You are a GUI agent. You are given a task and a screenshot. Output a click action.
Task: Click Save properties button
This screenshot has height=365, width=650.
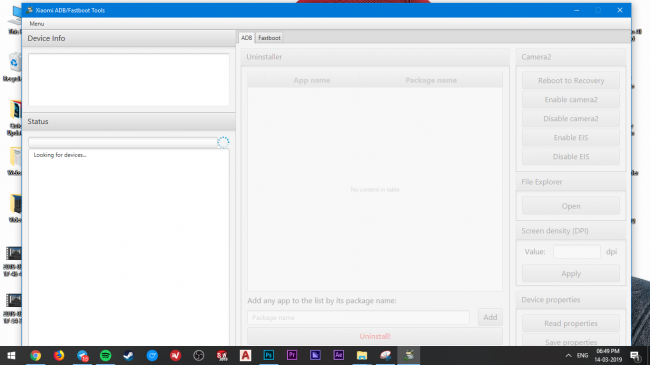(571, 340)
